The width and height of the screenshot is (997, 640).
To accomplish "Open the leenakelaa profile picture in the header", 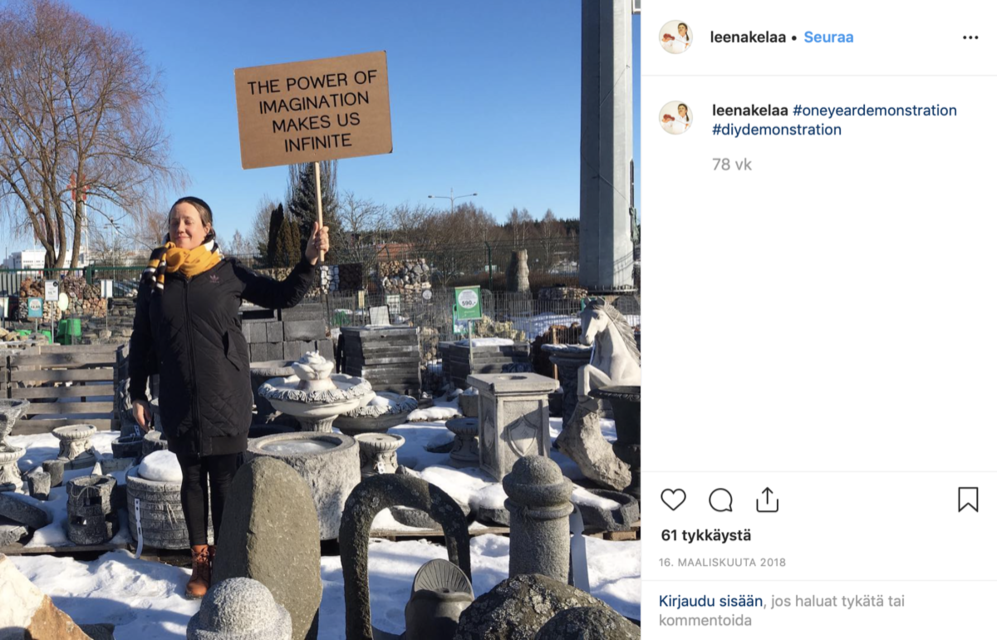I will point(676,37).
